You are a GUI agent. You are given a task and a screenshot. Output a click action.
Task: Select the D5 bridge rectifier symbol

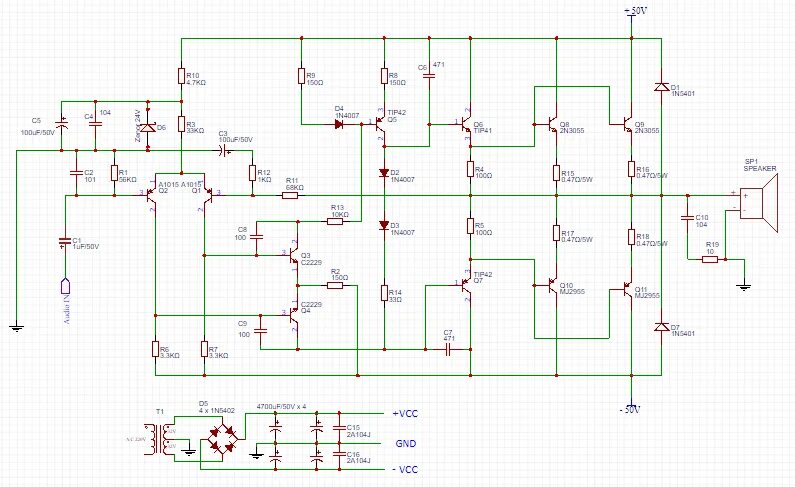[x=222, y=439]
